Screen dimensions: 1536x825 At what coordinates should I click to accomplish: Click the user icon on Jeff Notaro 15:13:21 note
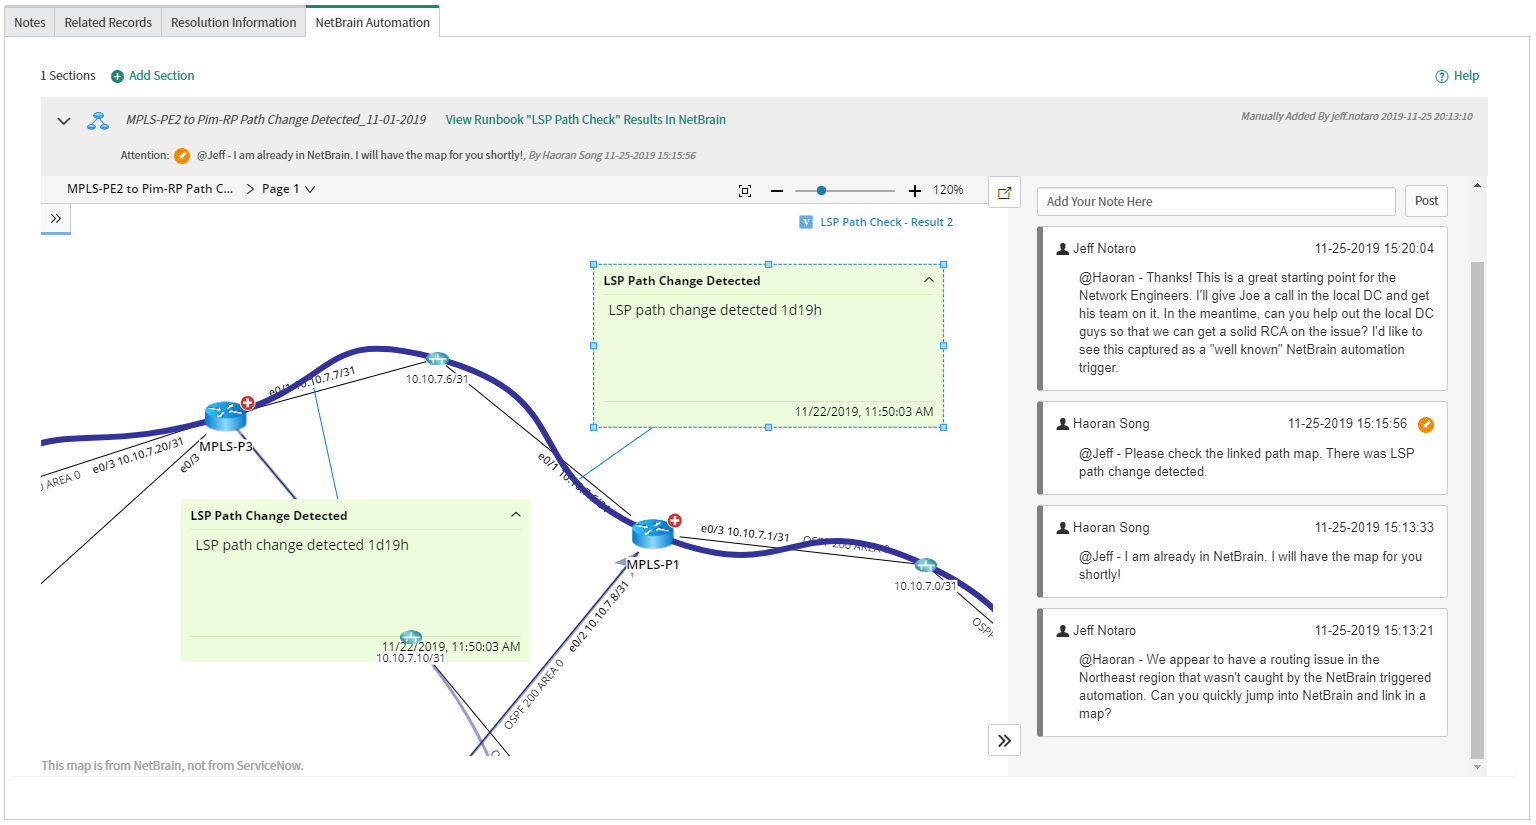pyautogui.click(x=1063, y=631)
